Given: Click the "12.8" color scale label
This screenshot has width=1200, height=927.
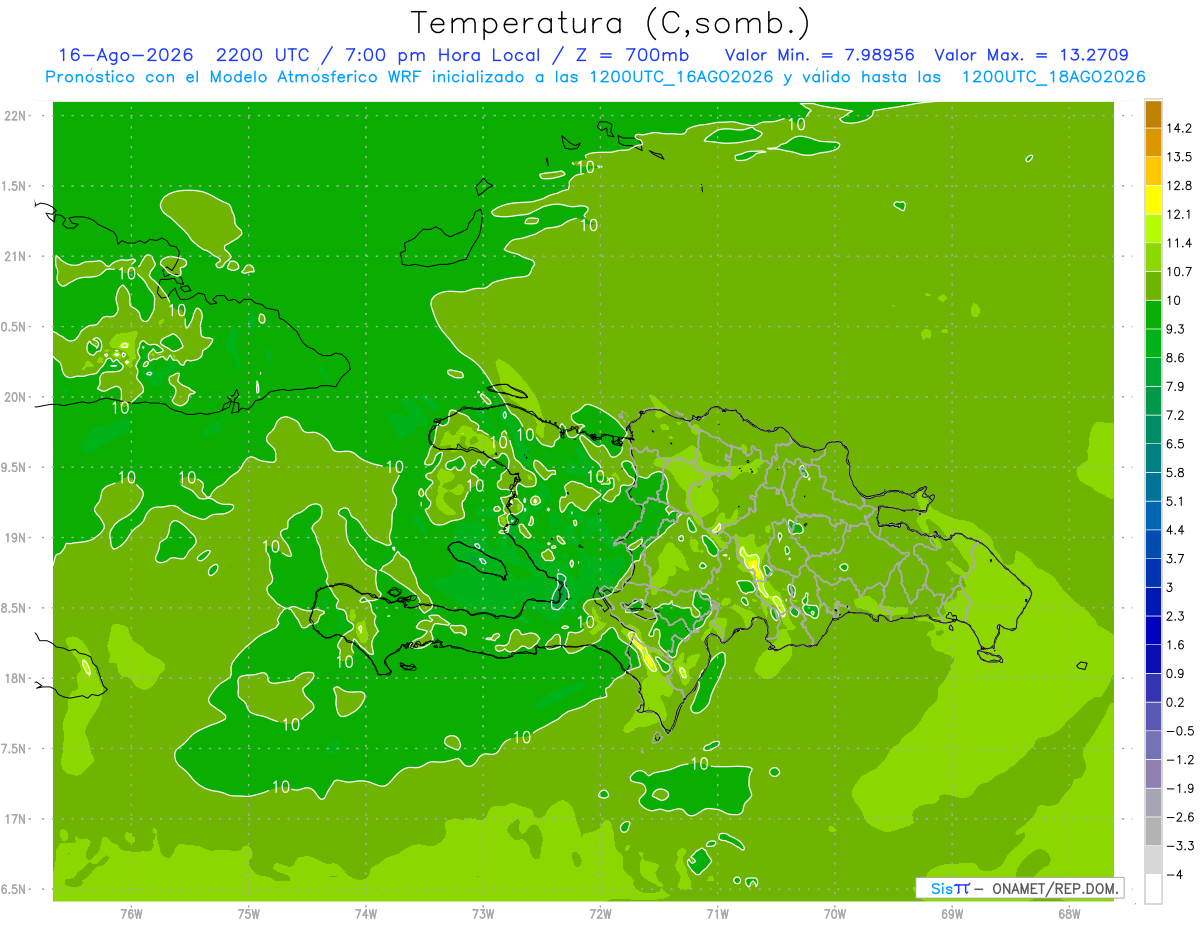Looking at the screenshot, I should [1181, 186].
